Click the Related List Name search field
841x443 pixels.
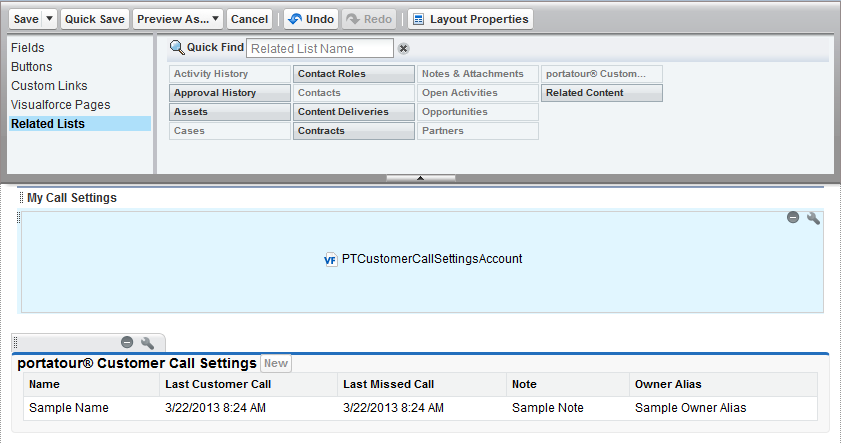[320, 48]
